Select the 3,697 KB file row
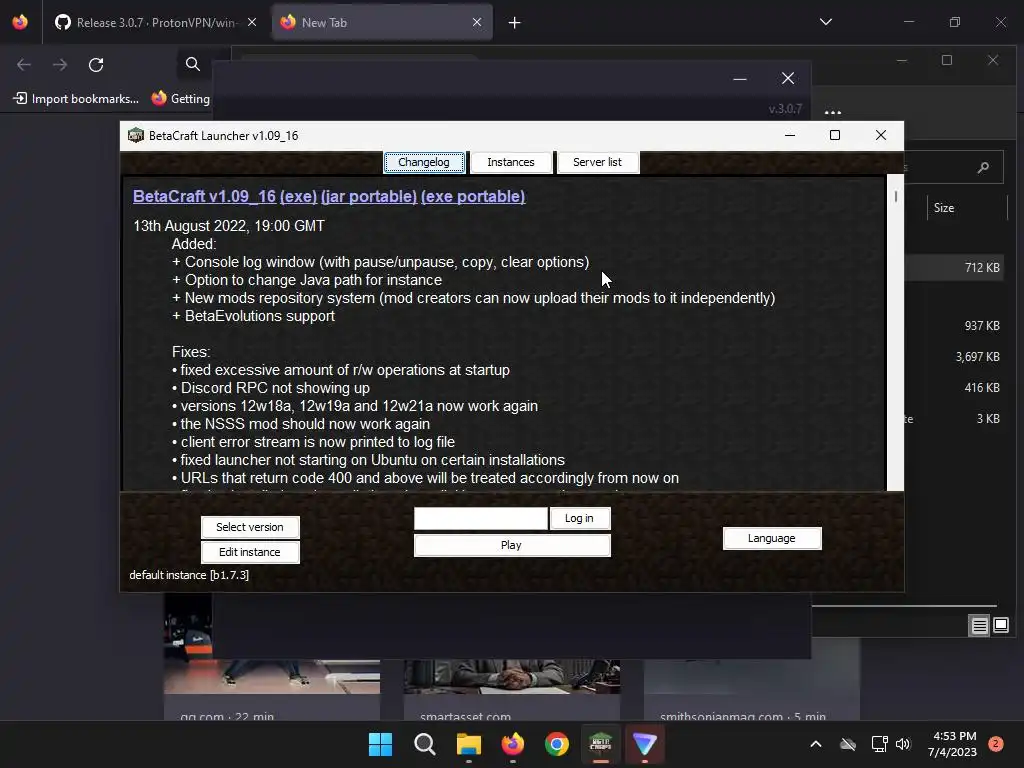Viewport: 1024px width, 768px height. coord(955,357)
